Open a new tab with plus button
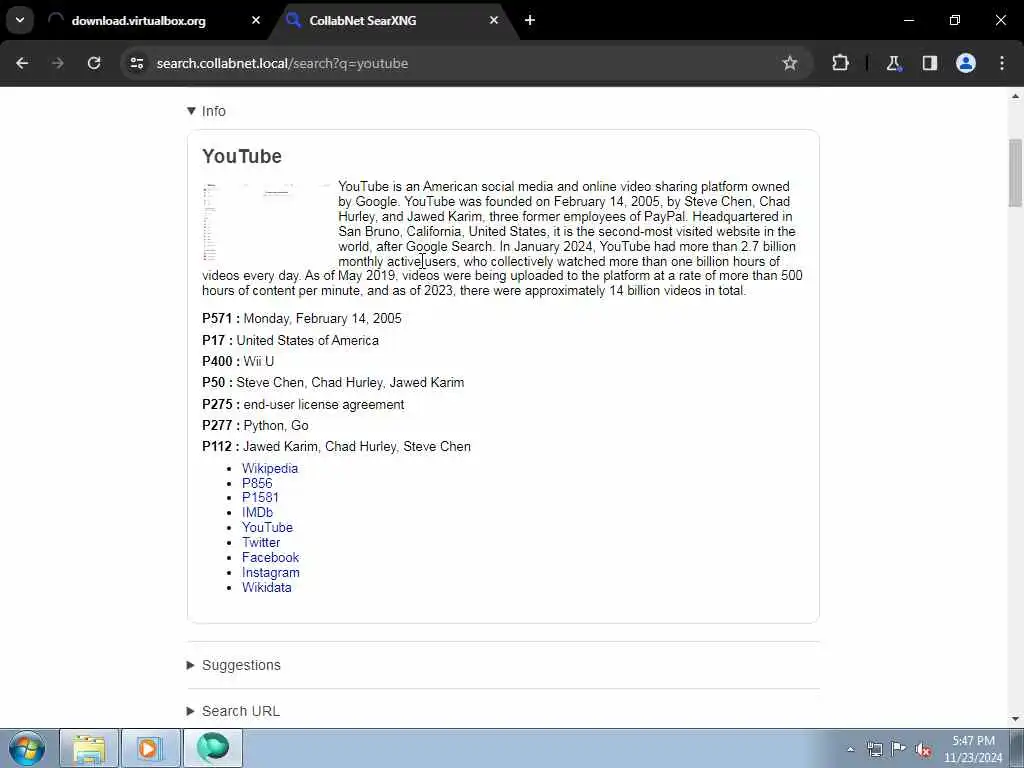 pos(530,20)
